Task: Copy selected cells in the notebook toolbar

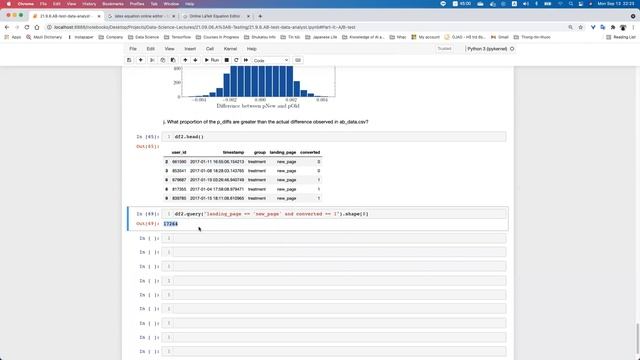Action: pos(162,60)
